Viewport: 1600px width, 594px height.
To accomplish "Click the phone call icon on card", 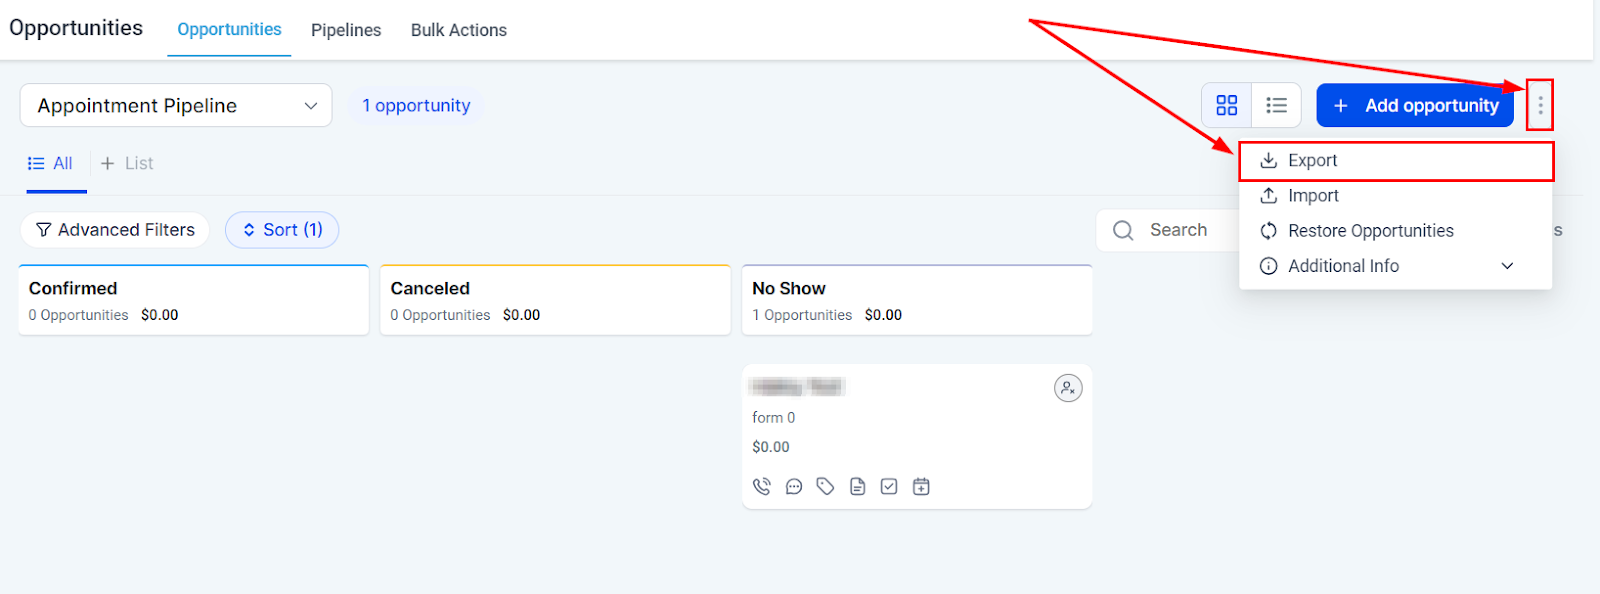I will (x=762, y=486).
